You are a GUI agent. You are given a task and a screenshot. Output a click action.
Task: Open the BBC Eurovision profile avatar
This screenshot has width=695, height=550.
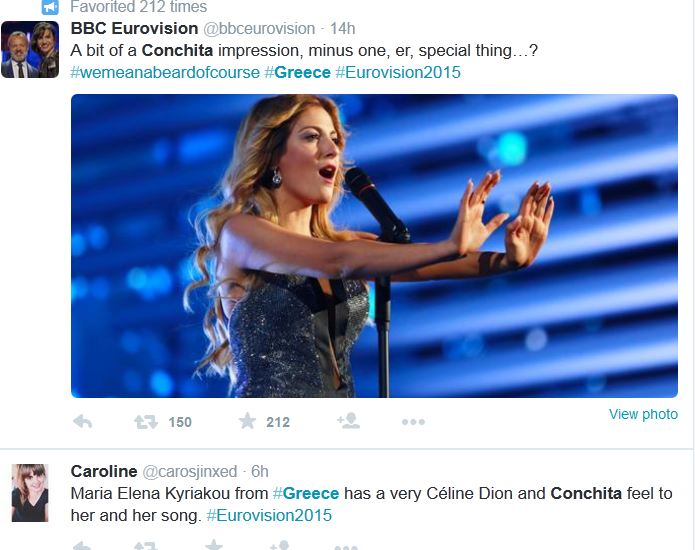(x=30, y=50)
